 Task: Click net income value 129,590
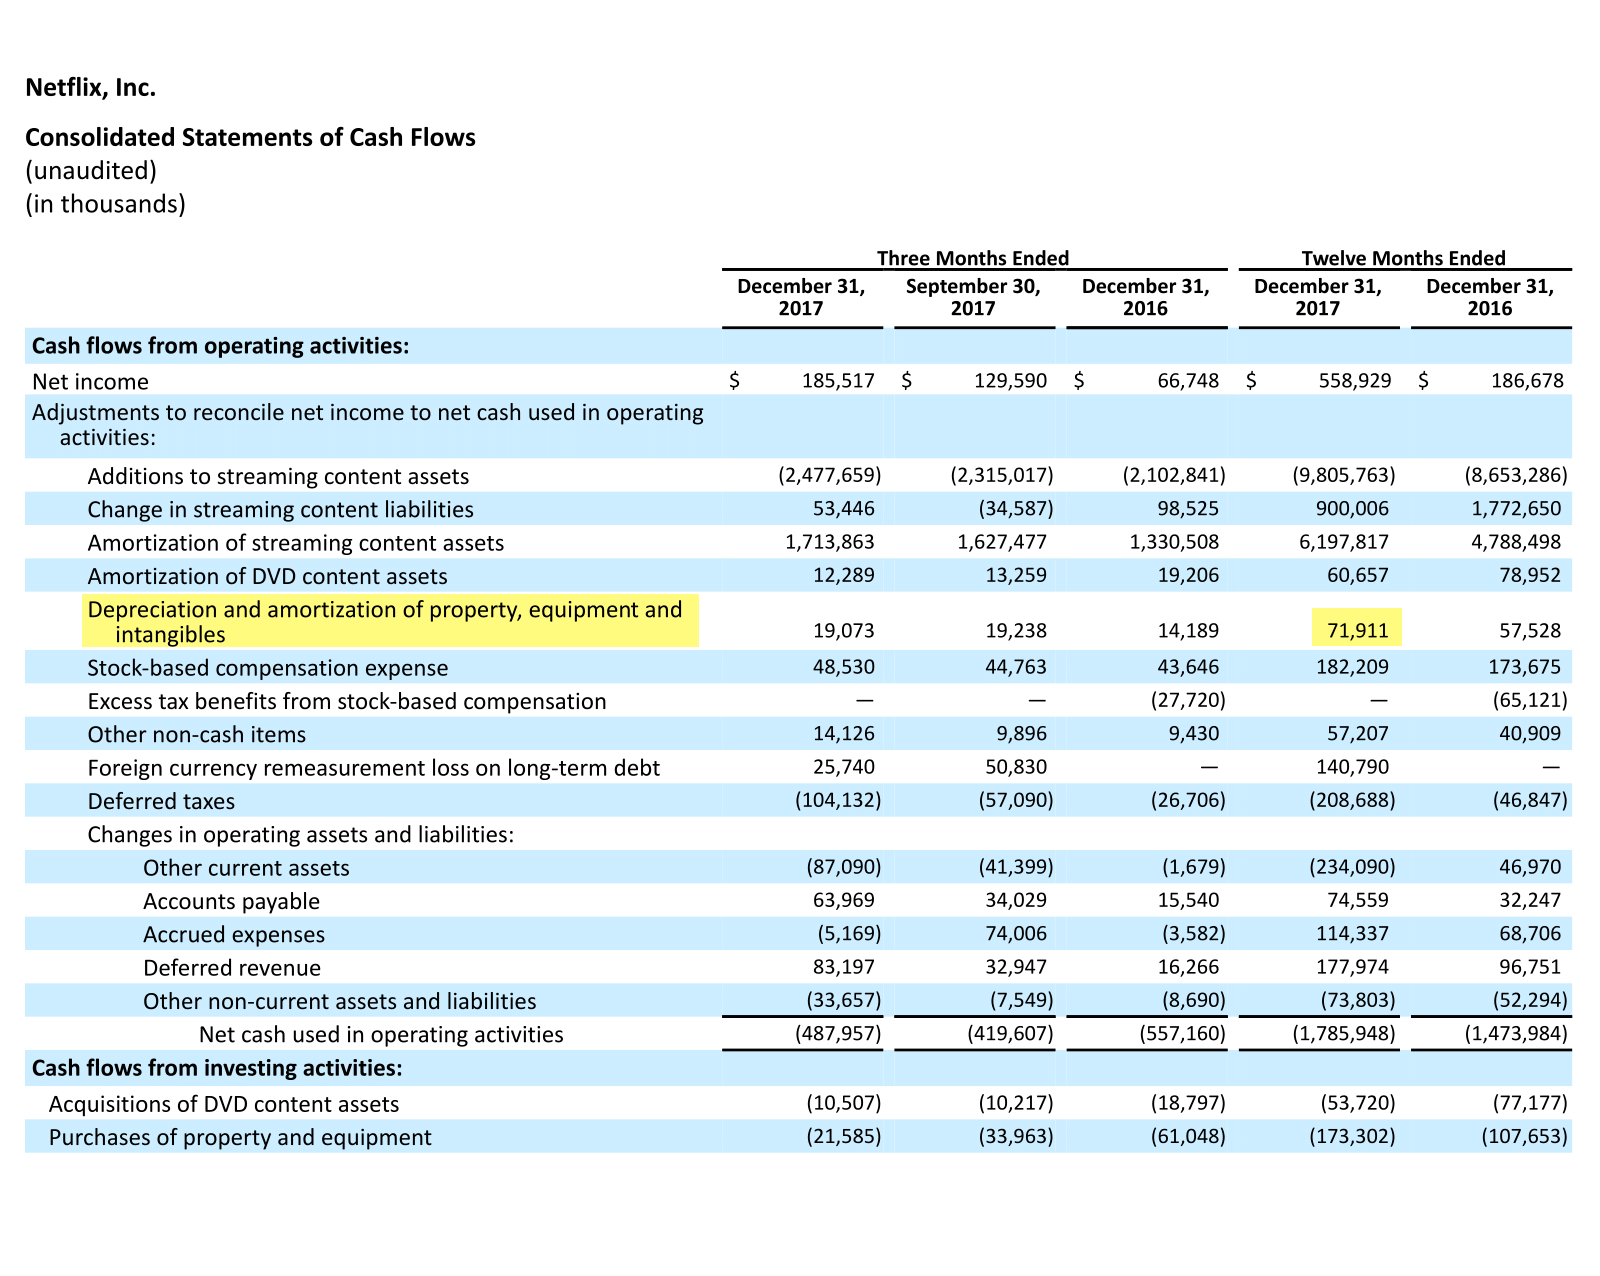point(1010,381)
